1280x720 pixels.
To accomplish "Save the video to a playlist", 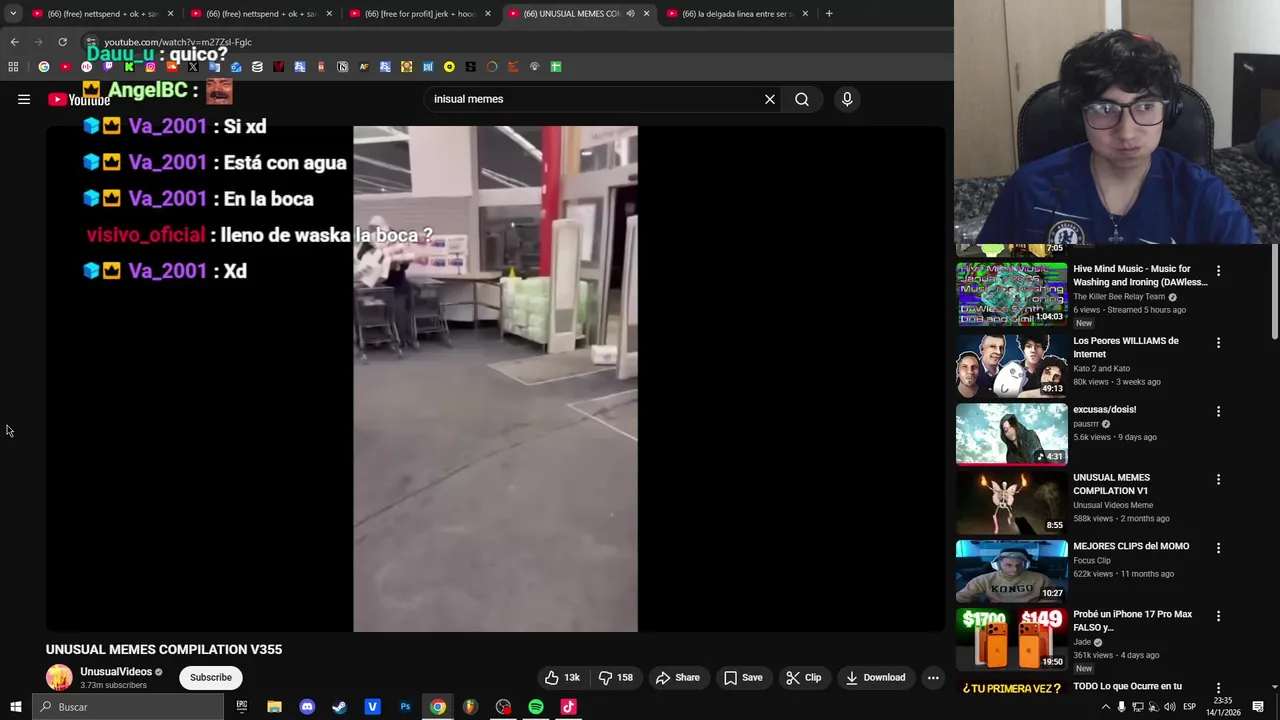I will pyautogui.click(x=743, y=677).
